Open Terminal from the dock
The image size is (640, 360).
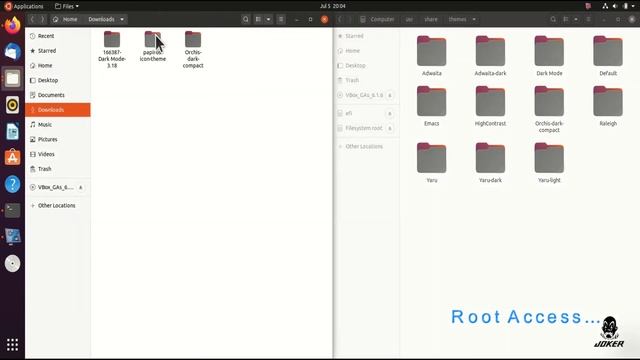click(12, 210)
